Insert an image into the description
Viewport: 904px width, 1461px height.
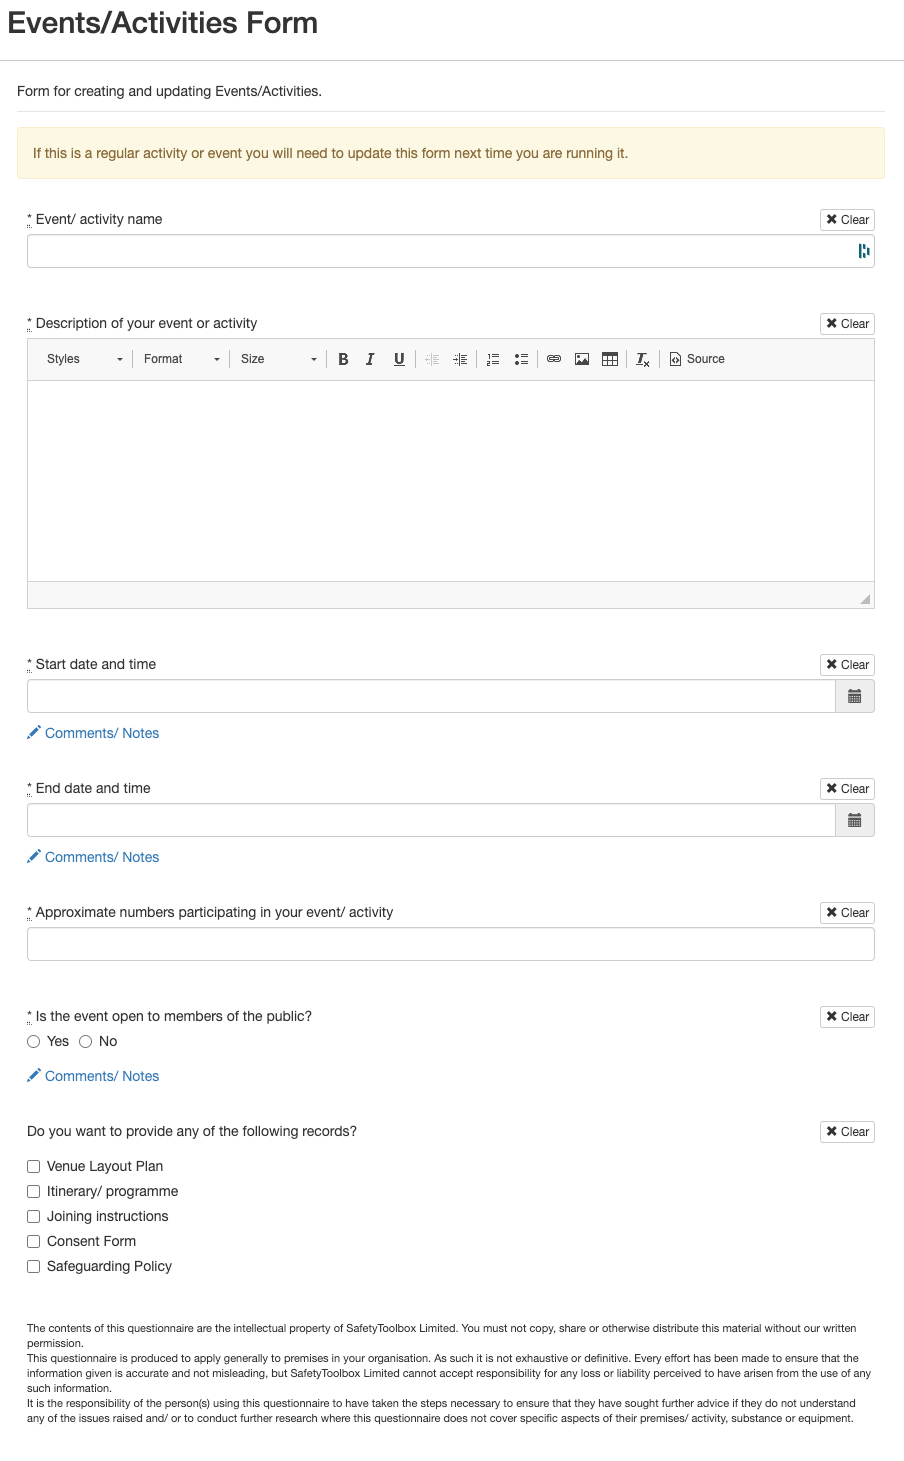click(582, 359)
